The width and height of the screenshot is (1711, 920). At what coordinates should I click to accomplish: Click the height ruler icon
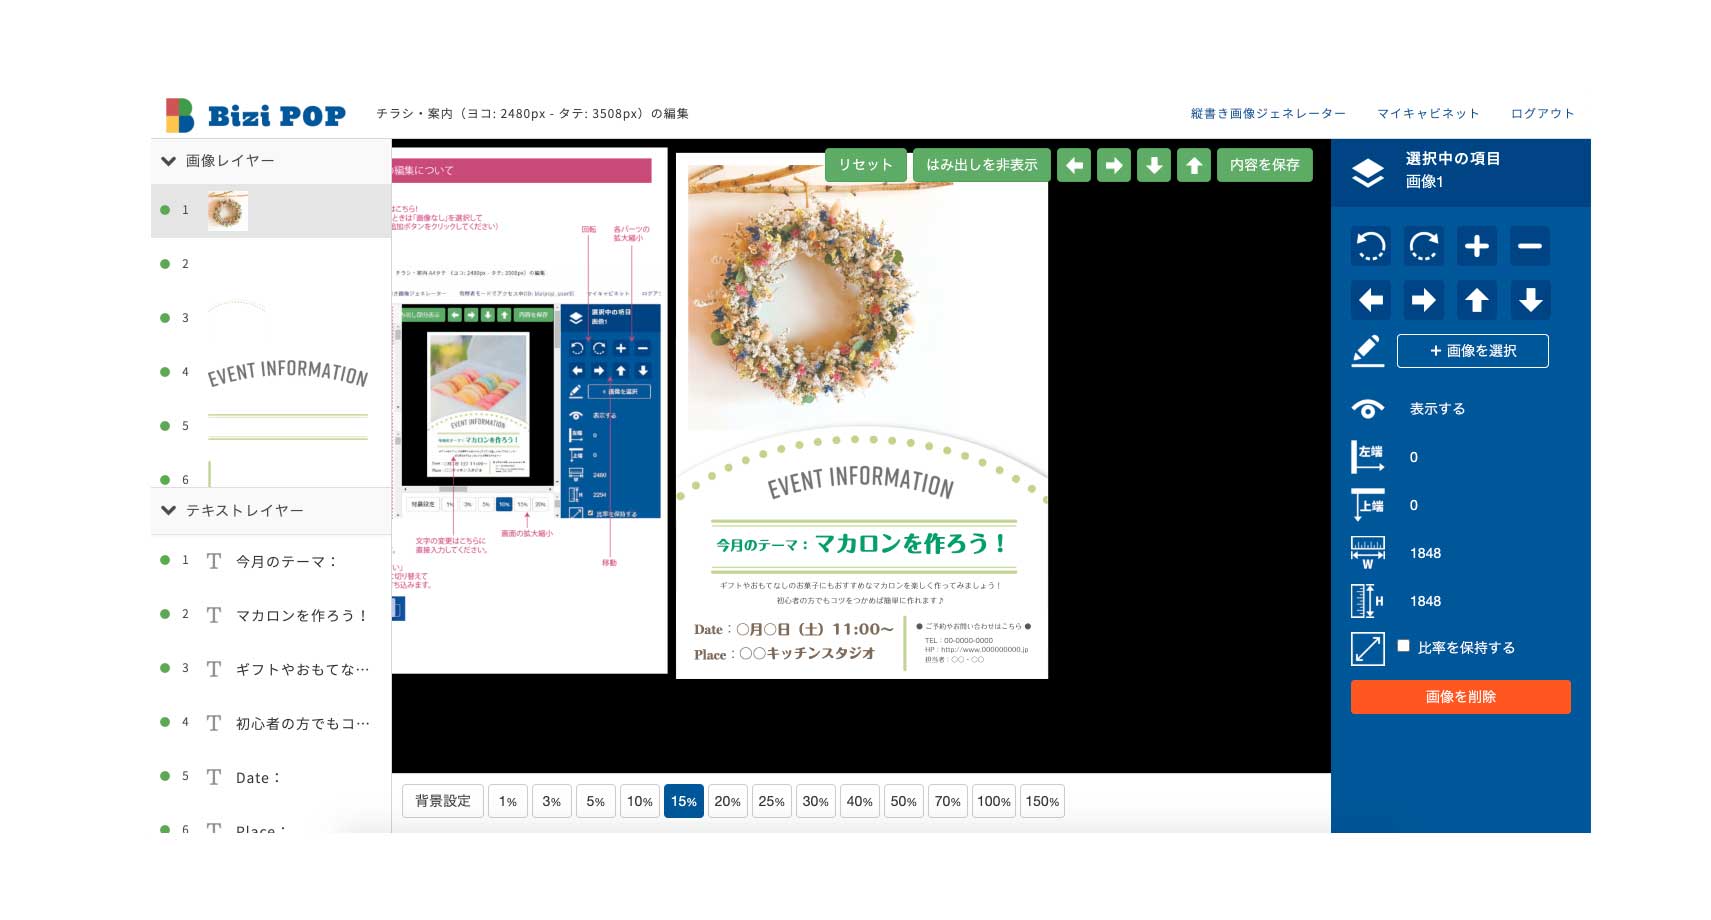click(x=1367, y=600)
